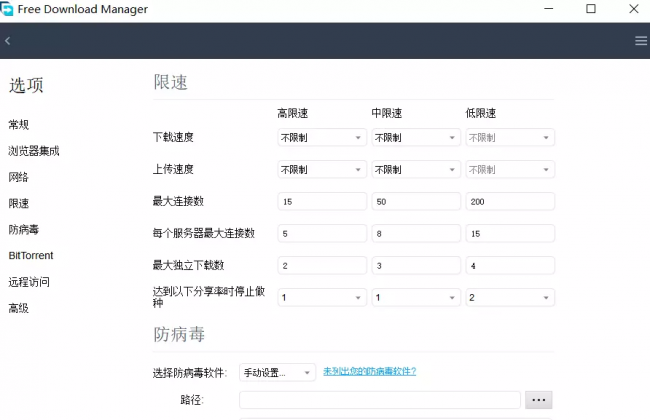Click the 防病毒 section heading

click(179, 334)
